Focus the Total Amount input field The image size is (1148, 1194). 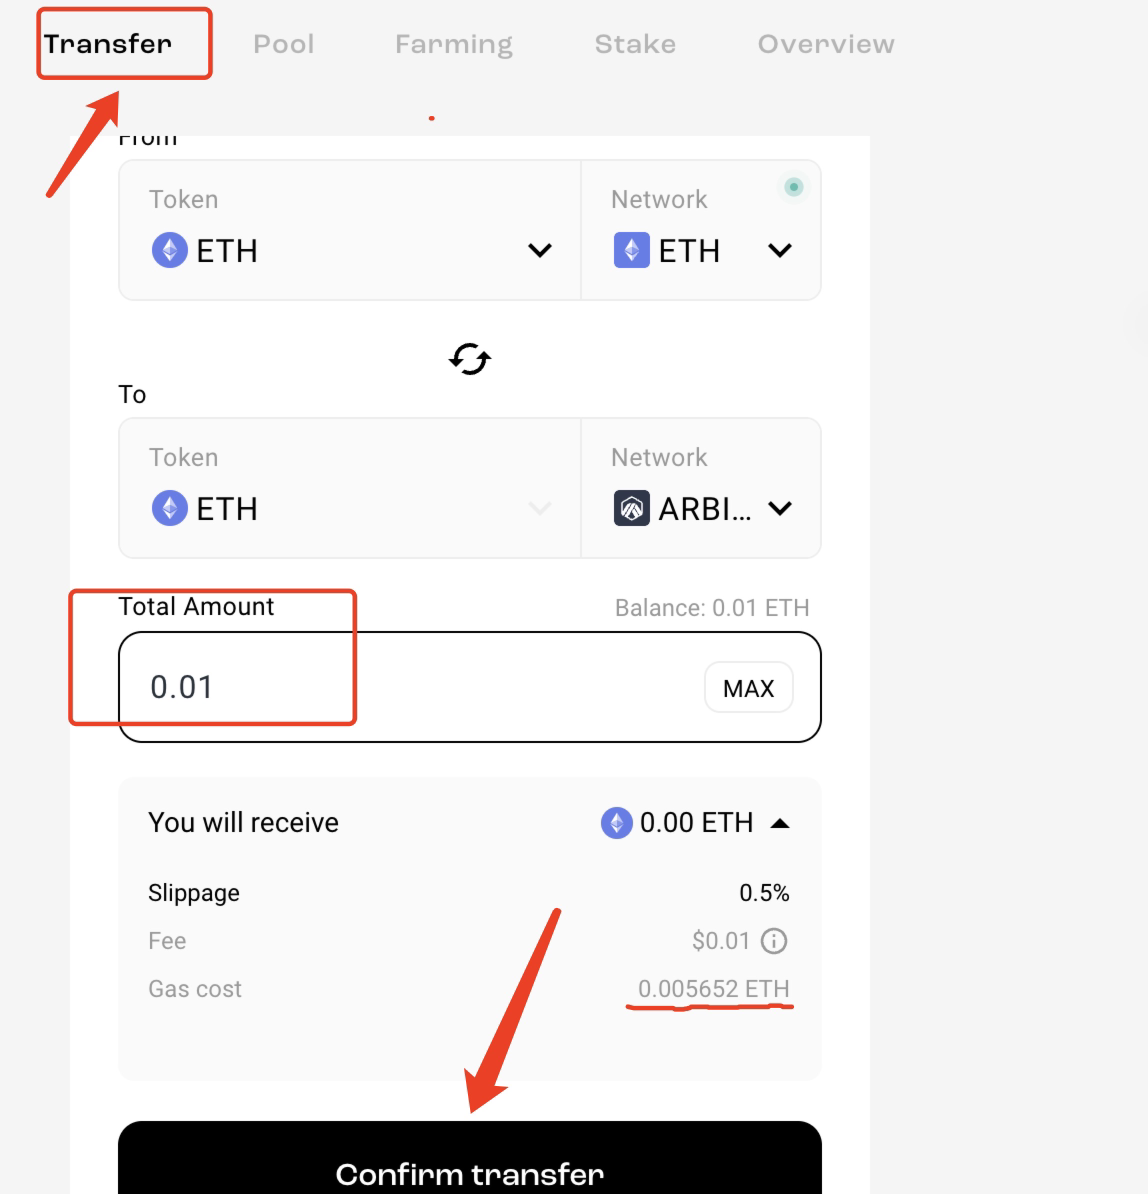click(x=470, y=687)
